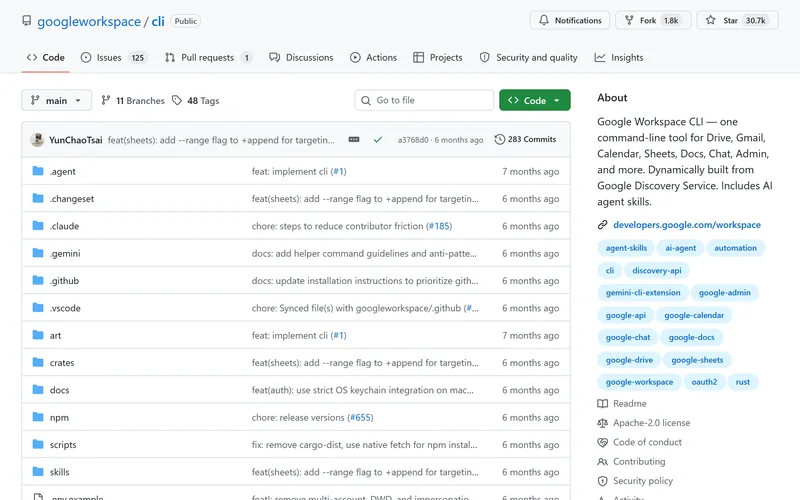This screenshot has height=500, width=800.
Task: Click the discovery-api topic tag
Action: [657, 270]
